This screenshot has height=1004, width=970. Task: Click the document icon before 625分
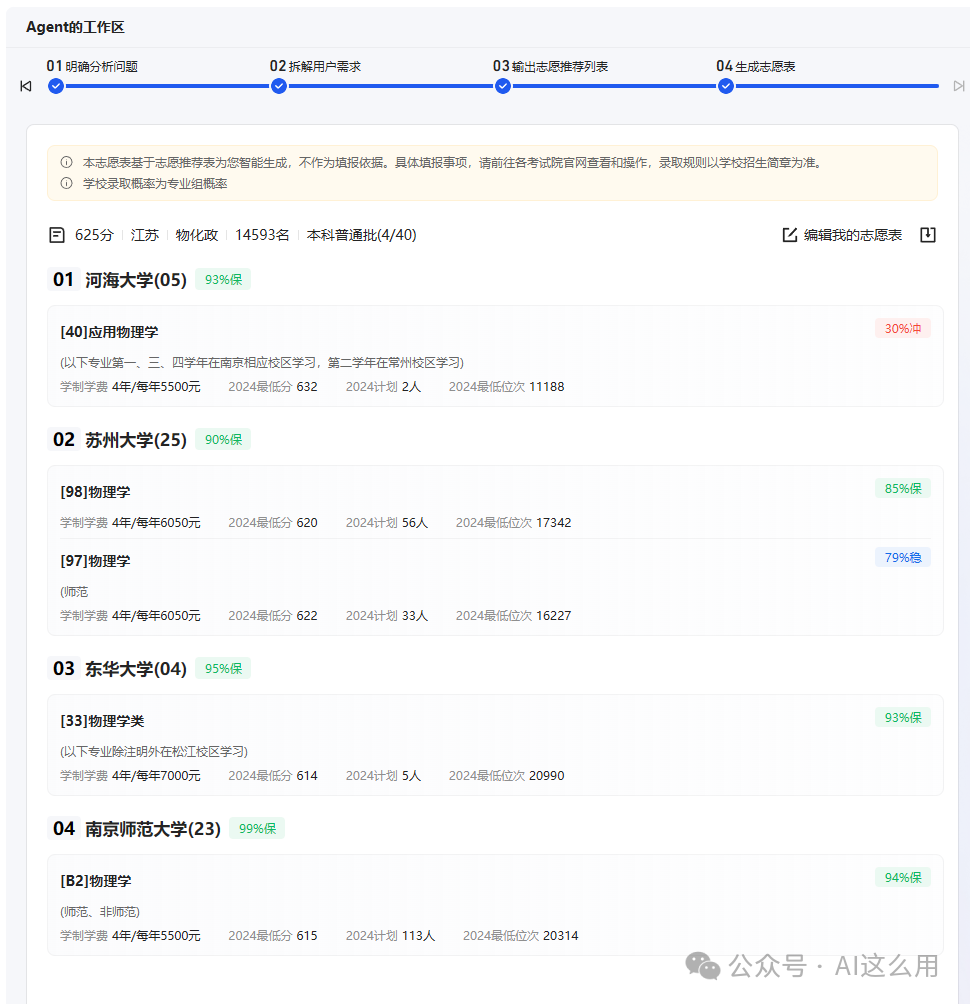click(x=57, y=235)
